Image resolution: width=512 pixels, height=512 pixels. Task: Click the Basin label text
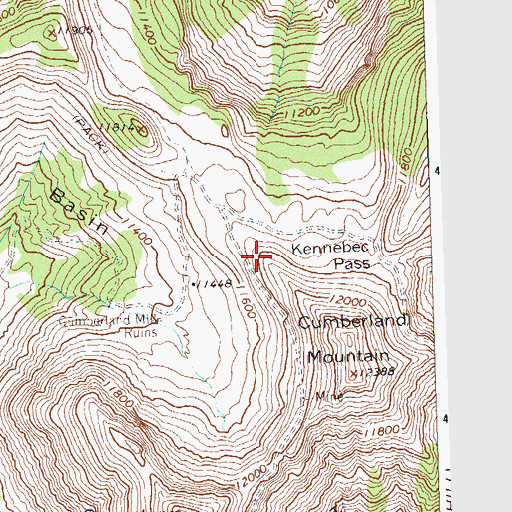coord(79,211)
